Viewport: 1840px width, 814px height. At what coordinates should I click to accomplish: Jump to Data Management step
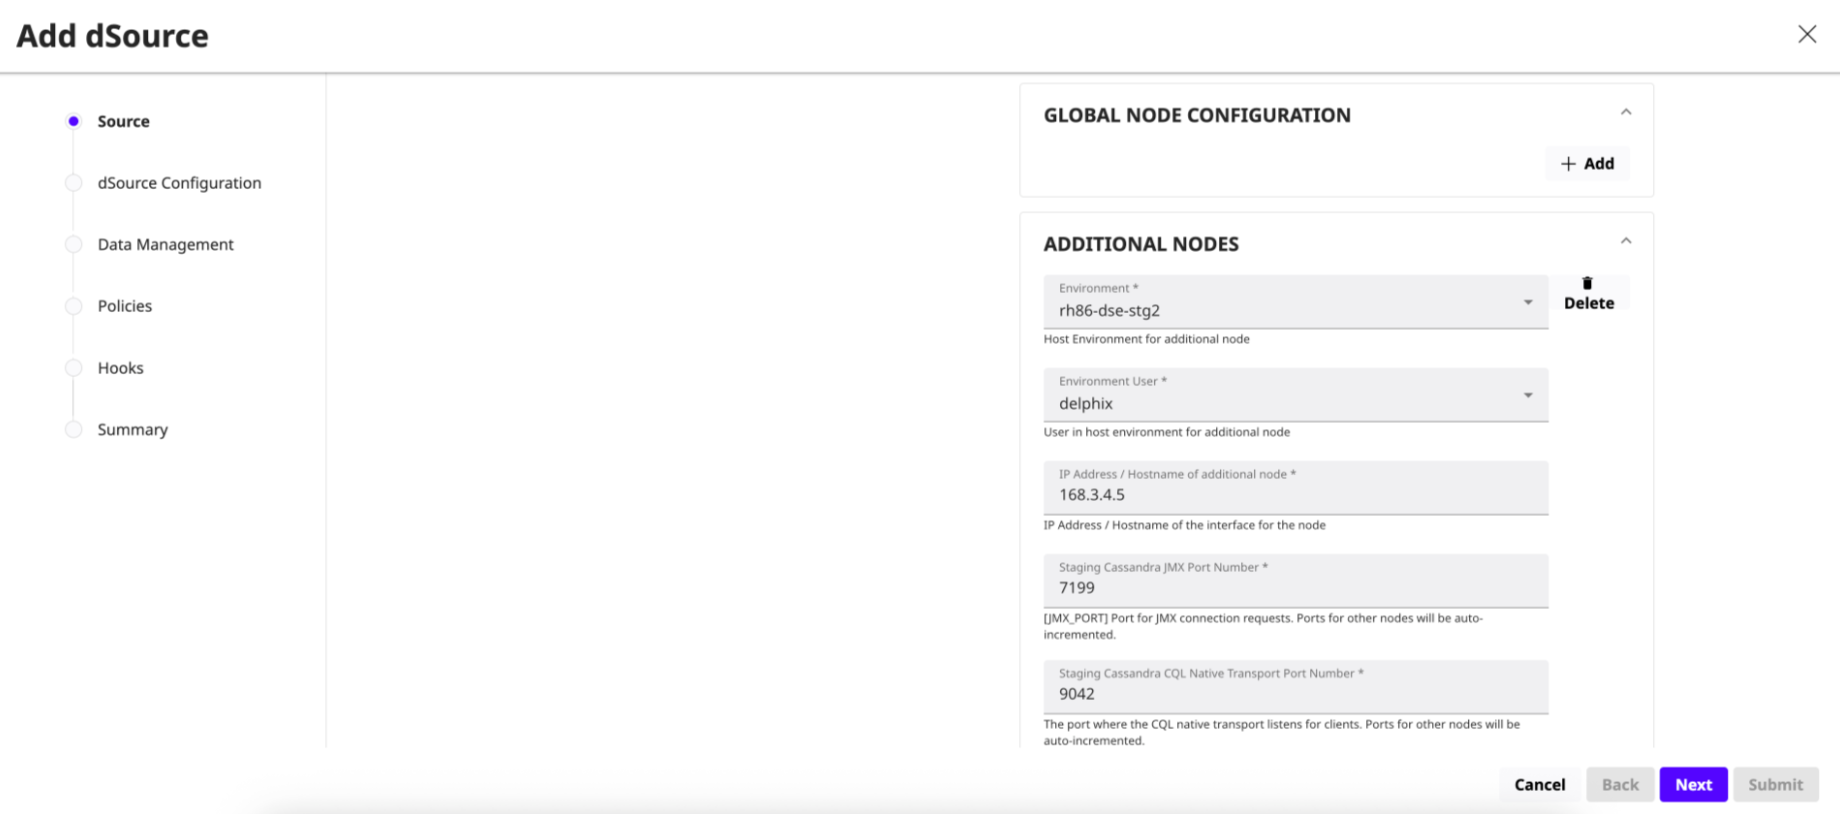[165, 245]
